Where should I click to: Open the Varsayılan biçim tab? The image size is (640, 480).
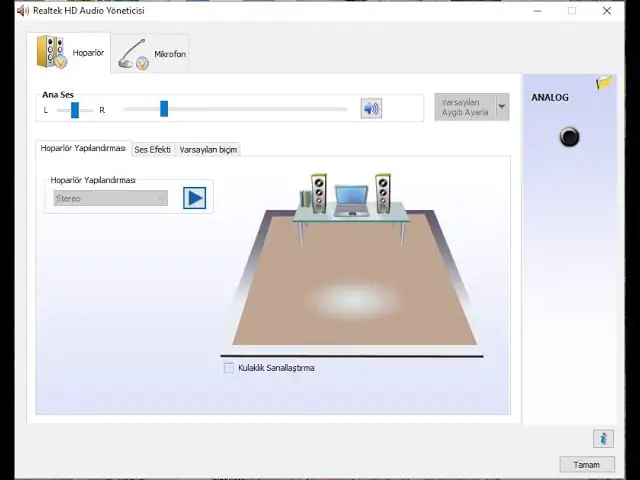[208, 149]
